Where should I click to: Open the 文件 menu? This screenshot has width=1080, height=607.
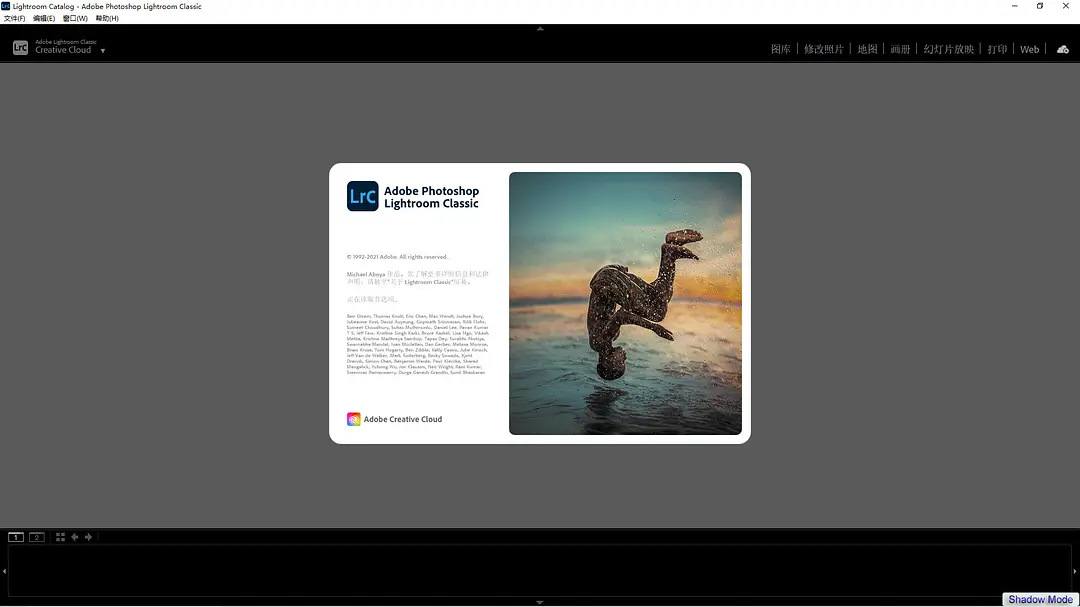click(13, 17)
